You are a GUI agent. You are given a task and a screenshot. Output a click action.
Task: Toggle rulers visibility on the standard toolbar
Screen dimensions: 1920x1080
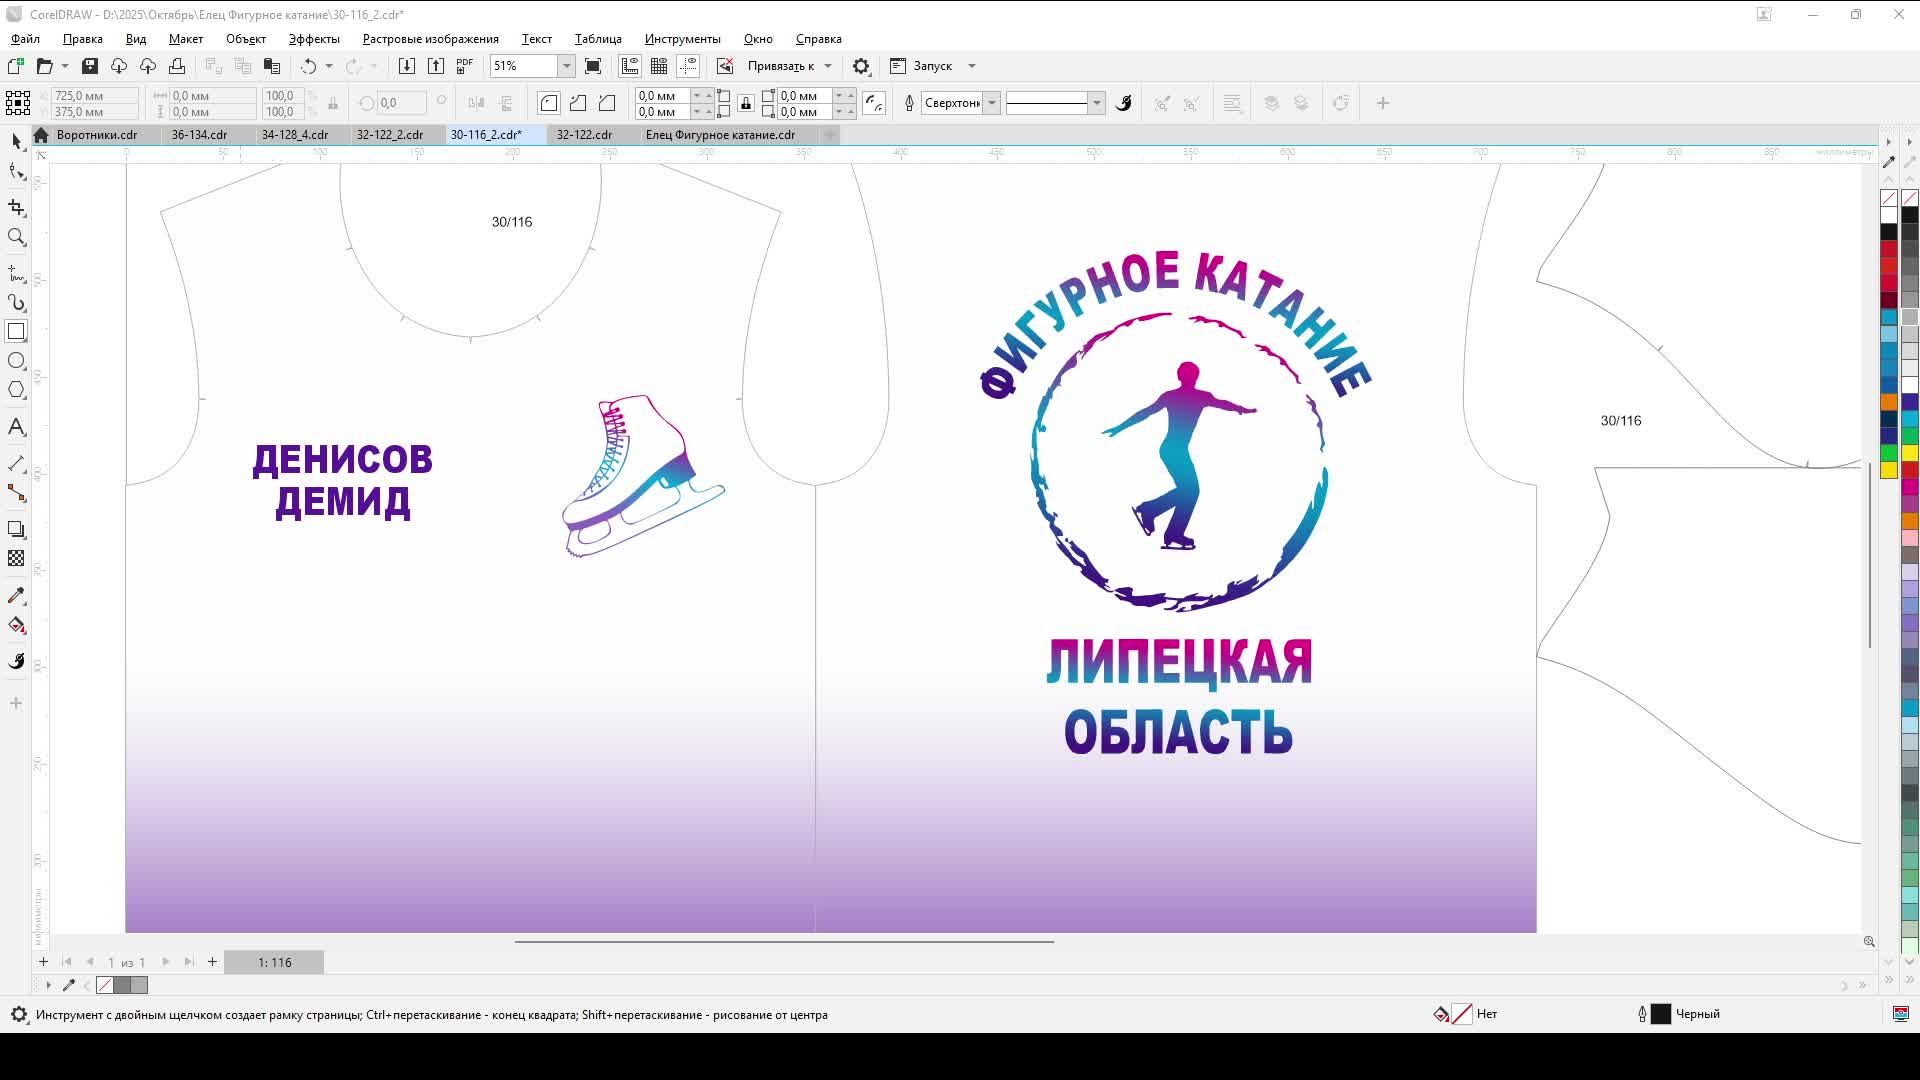[630, 65]
